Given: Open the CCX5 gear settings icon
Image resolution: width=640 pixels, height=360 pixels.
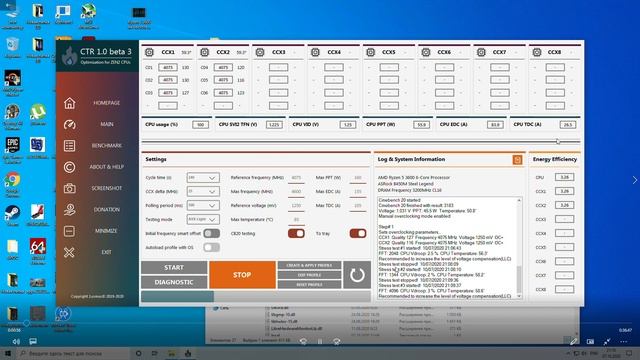Looking at the screenshot, I should click(x=371, y=52).
